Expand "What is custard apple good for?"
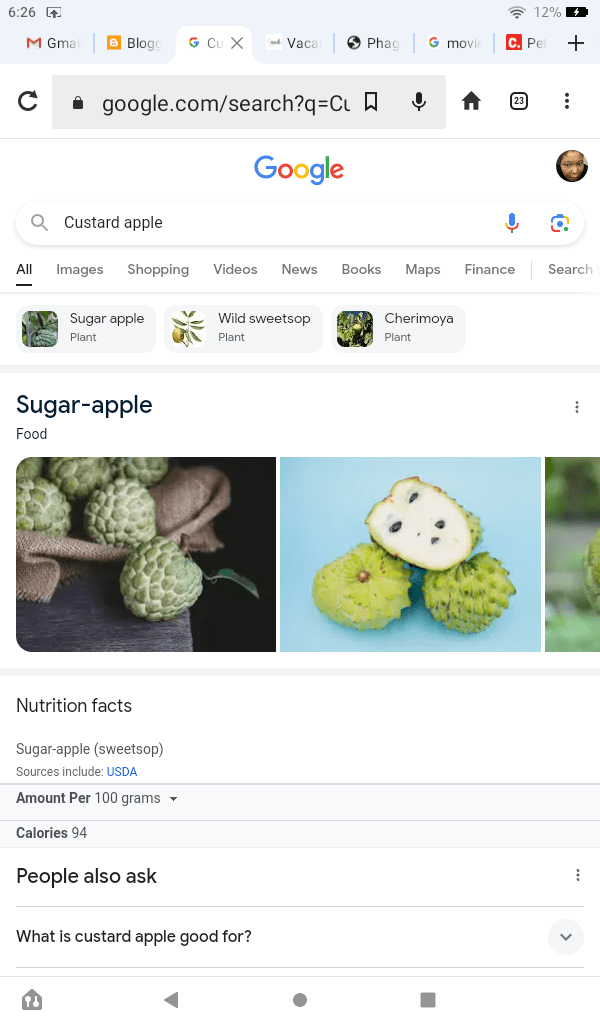This screenshot has height=1024, width=600. click(x=565, y=937)
